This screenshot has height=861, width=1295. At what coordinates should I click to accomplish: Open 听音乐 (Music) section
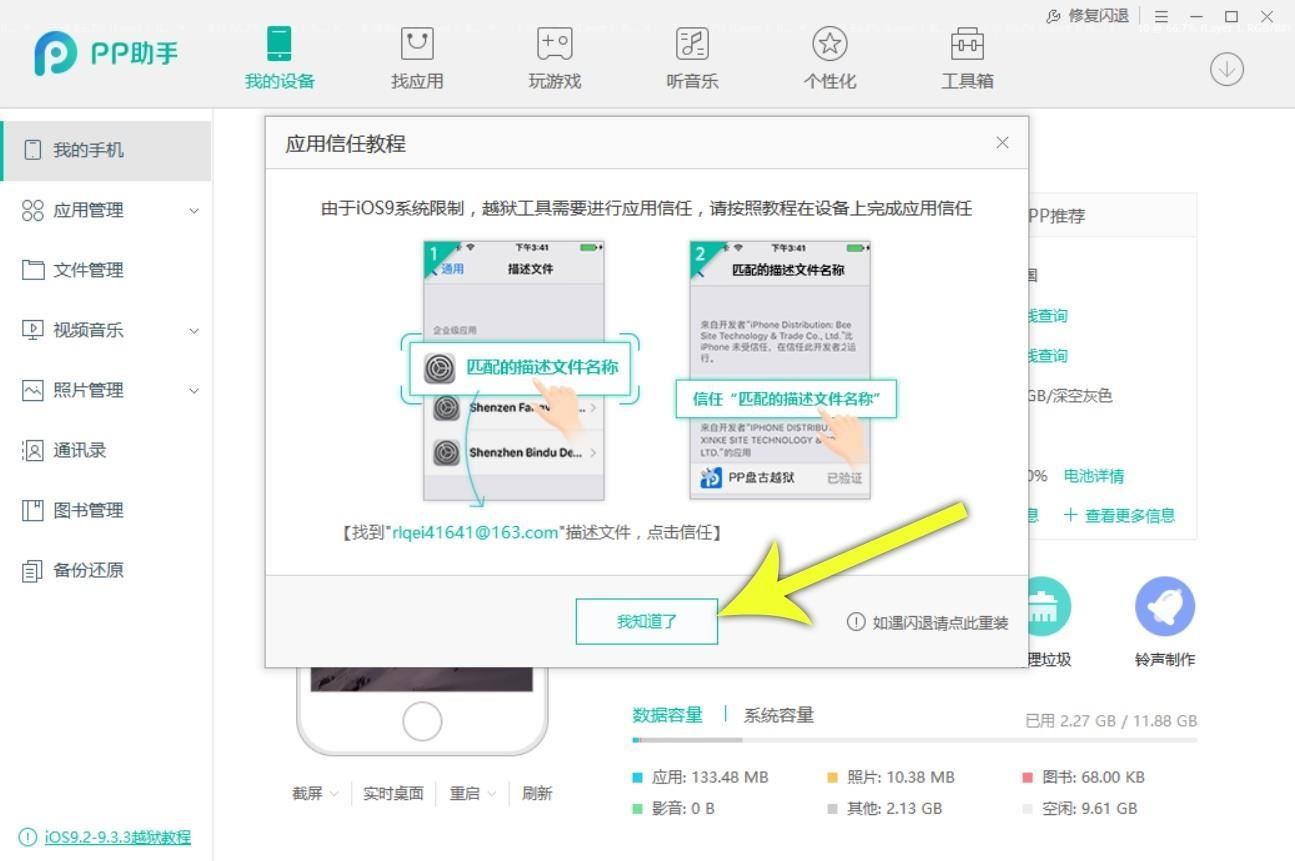click(691, 57)
